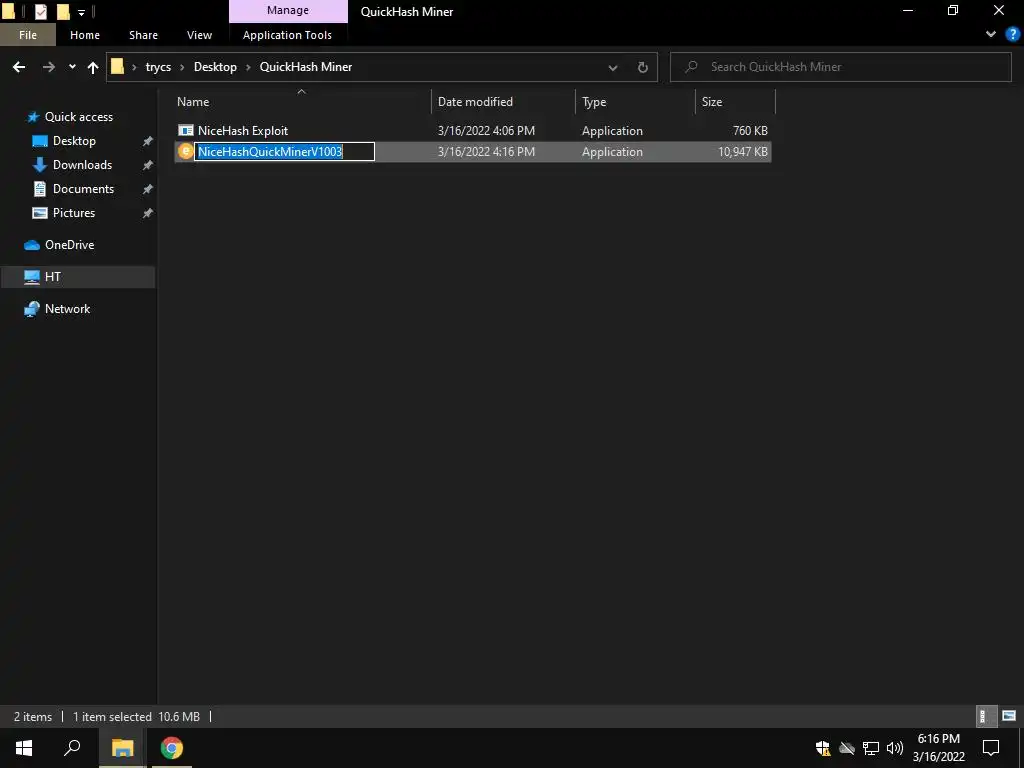The width and height of the screenshot is (1024, 768).
Task: Refresh the QuickHash Miner folder
Action: click(643, 67)
